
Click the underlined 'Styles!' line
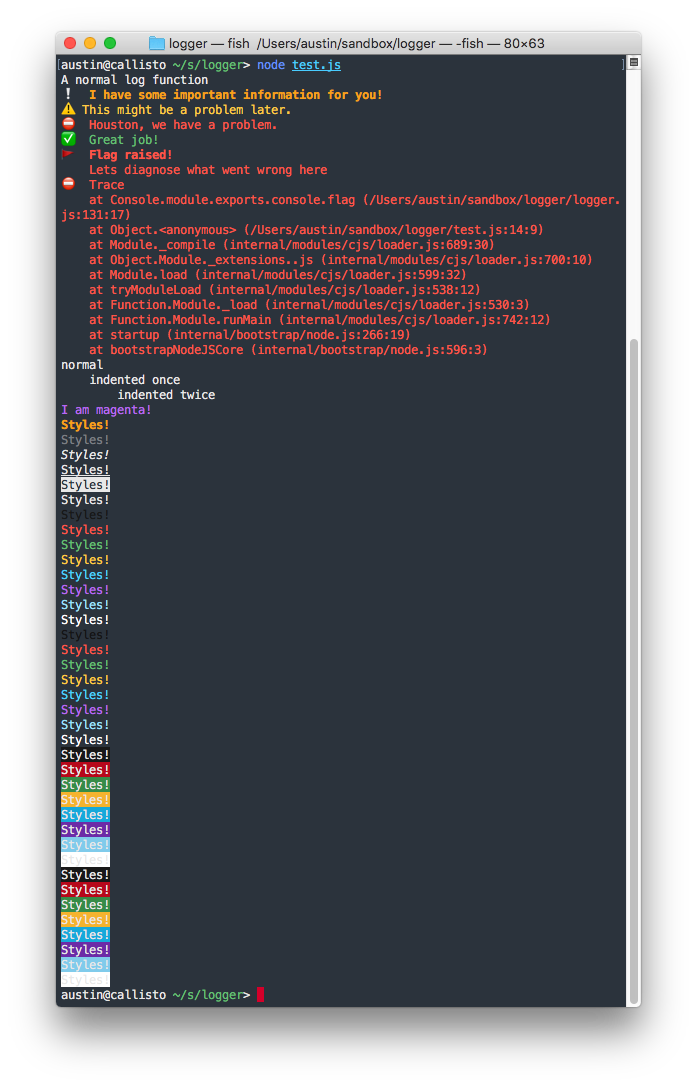[x=85, y=470]
